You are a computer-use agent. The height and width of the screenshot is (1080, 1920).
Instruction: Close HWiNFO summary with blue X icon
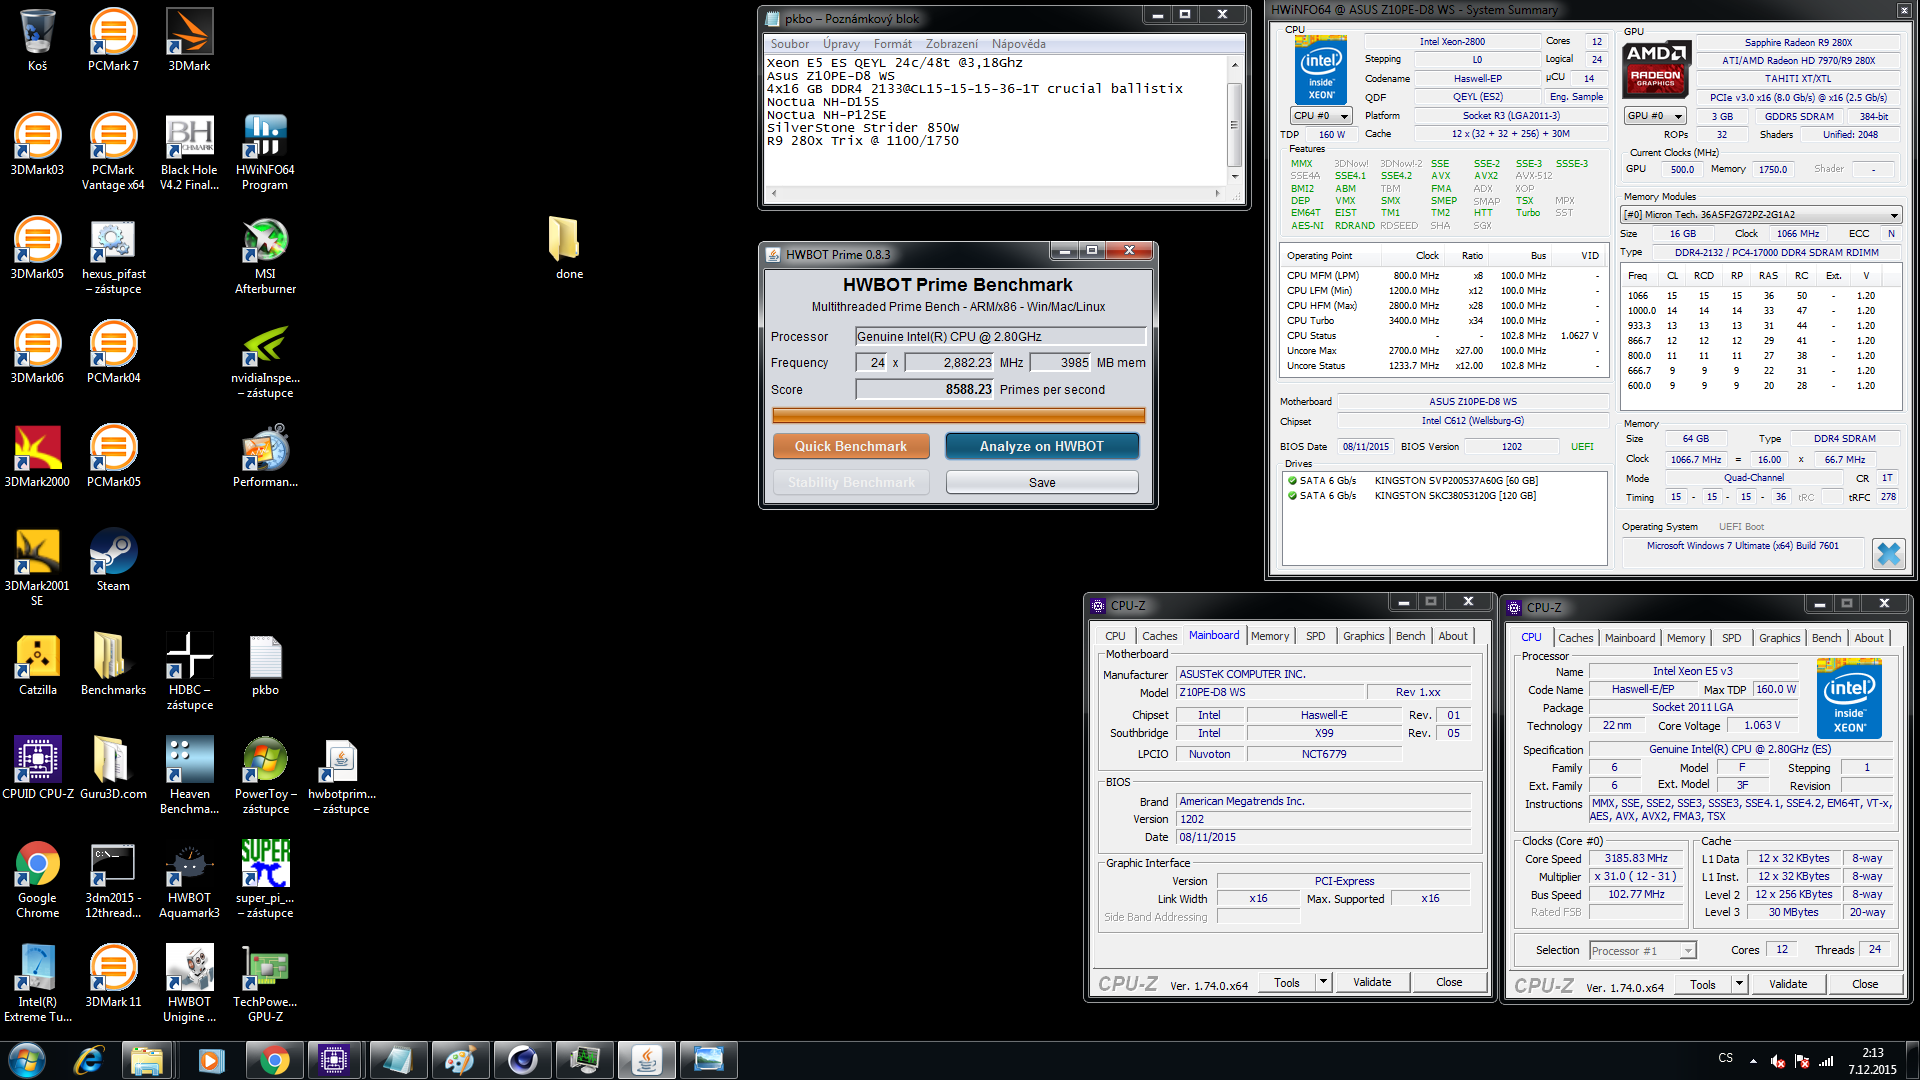coord(1888,553)
